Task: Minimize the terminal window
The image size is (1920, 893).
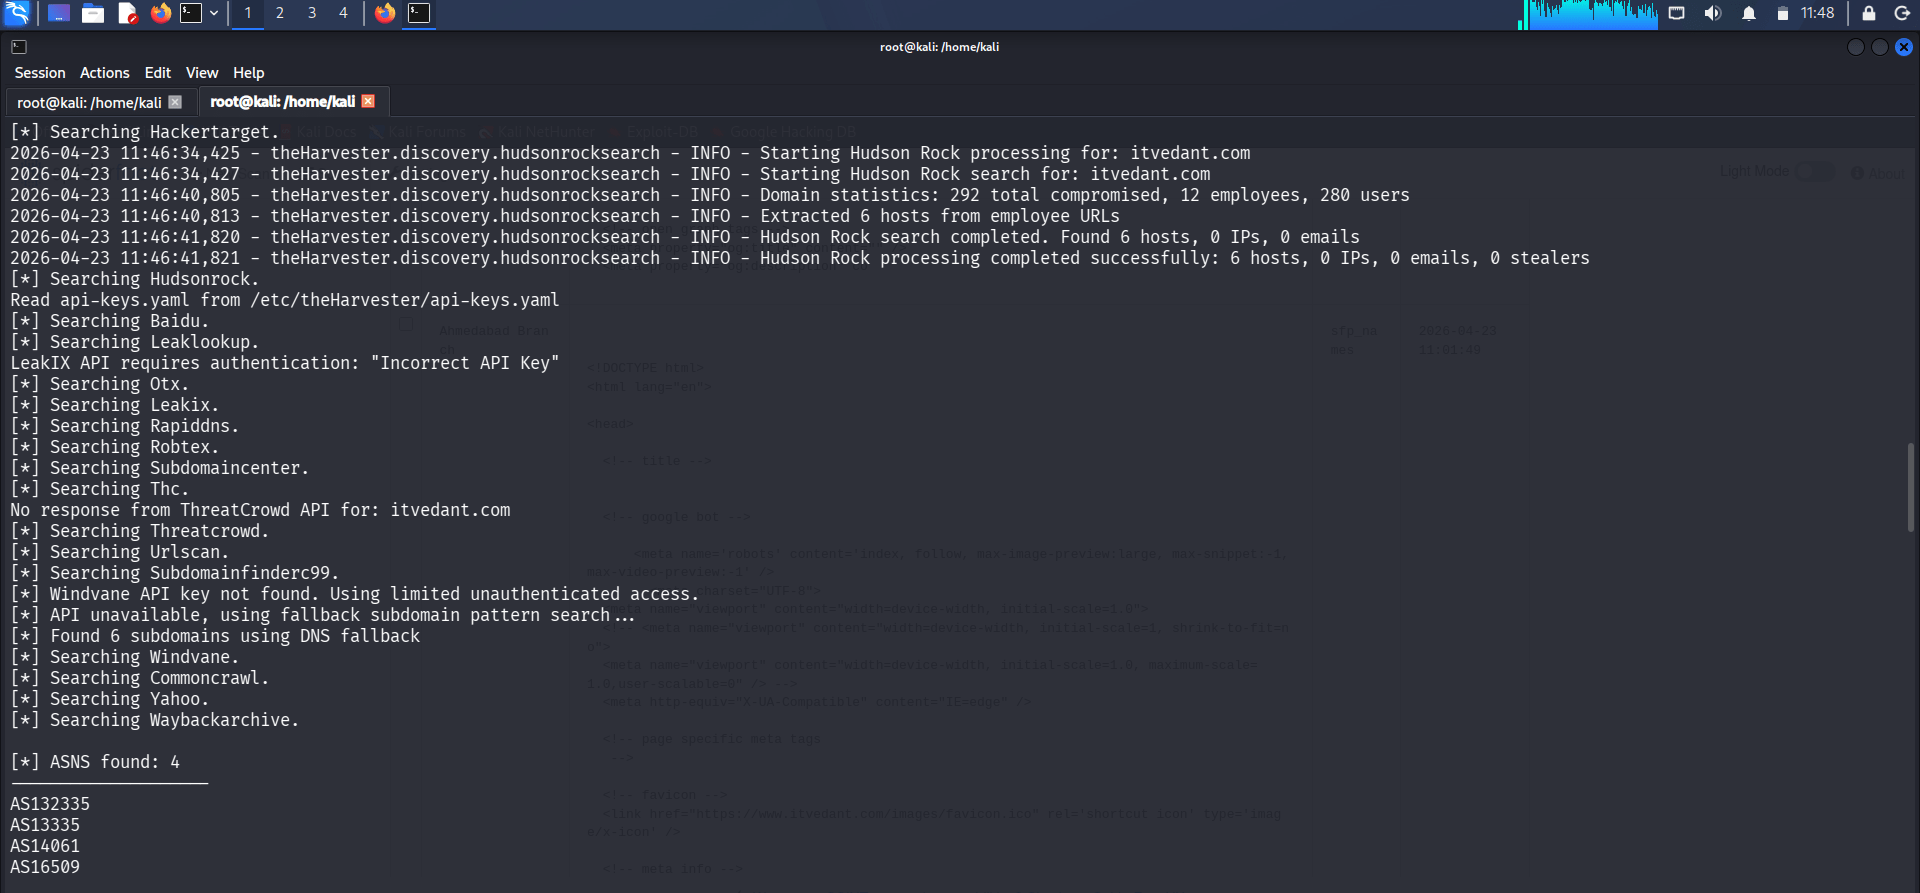Action: [x=1856, y=47]
